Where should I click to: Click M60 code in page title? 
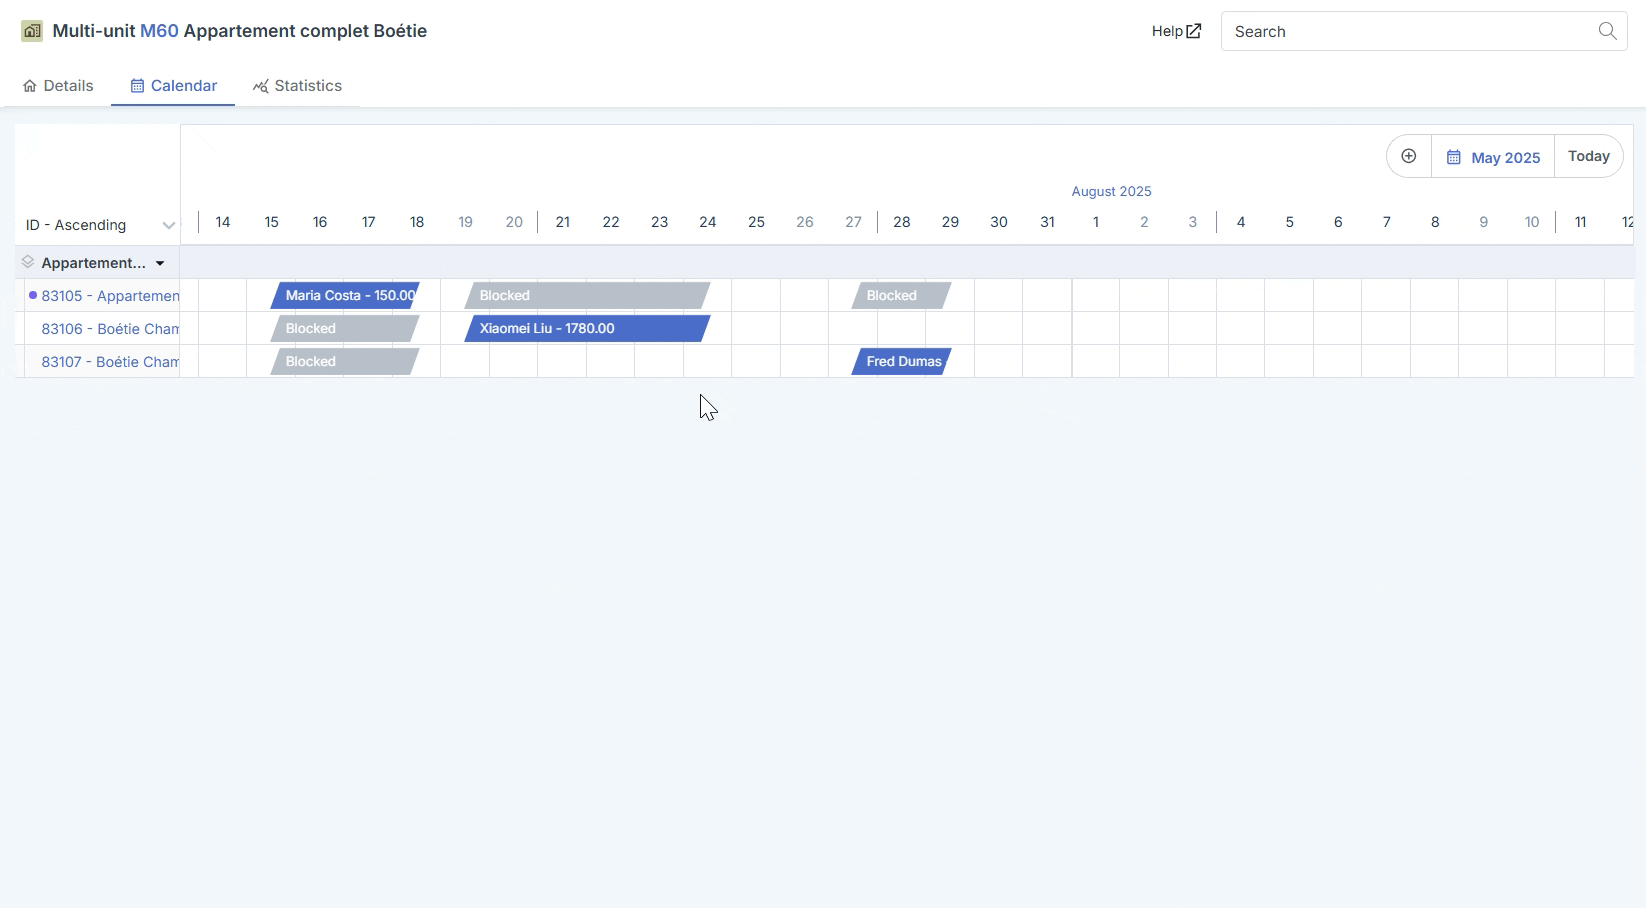point(159,31)
